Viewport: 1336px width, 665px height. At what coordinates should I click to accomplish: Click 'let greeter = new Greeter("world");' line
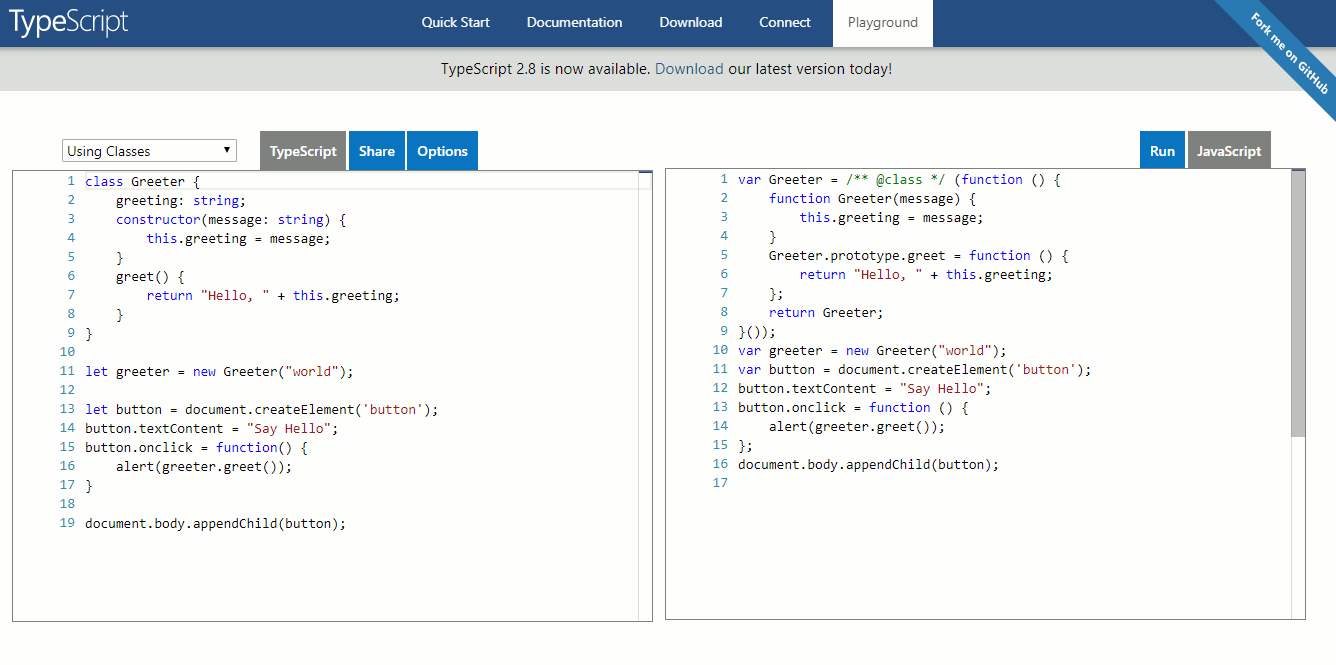click(219, 371)
